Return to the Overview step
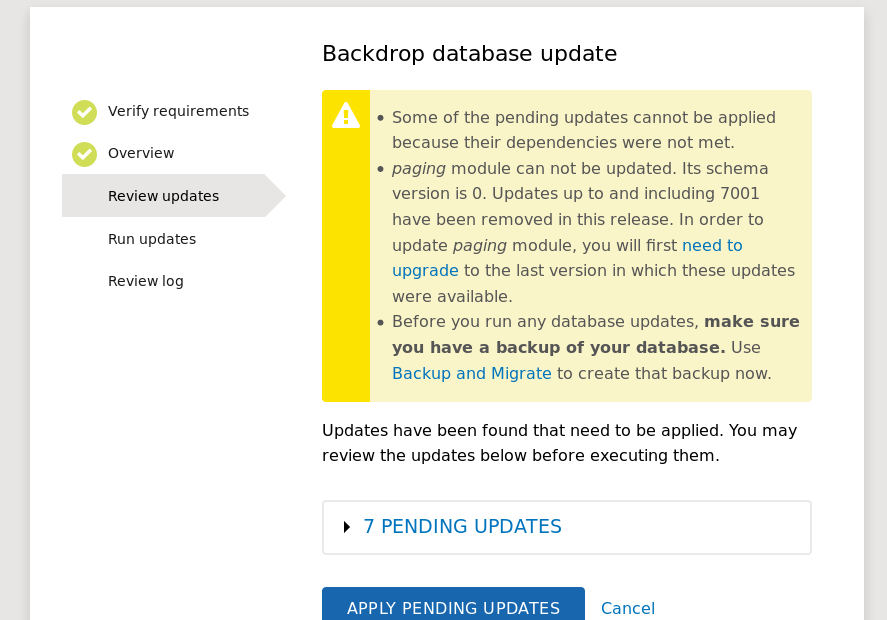Screen dimensions: 887x620 pos(141,153)
